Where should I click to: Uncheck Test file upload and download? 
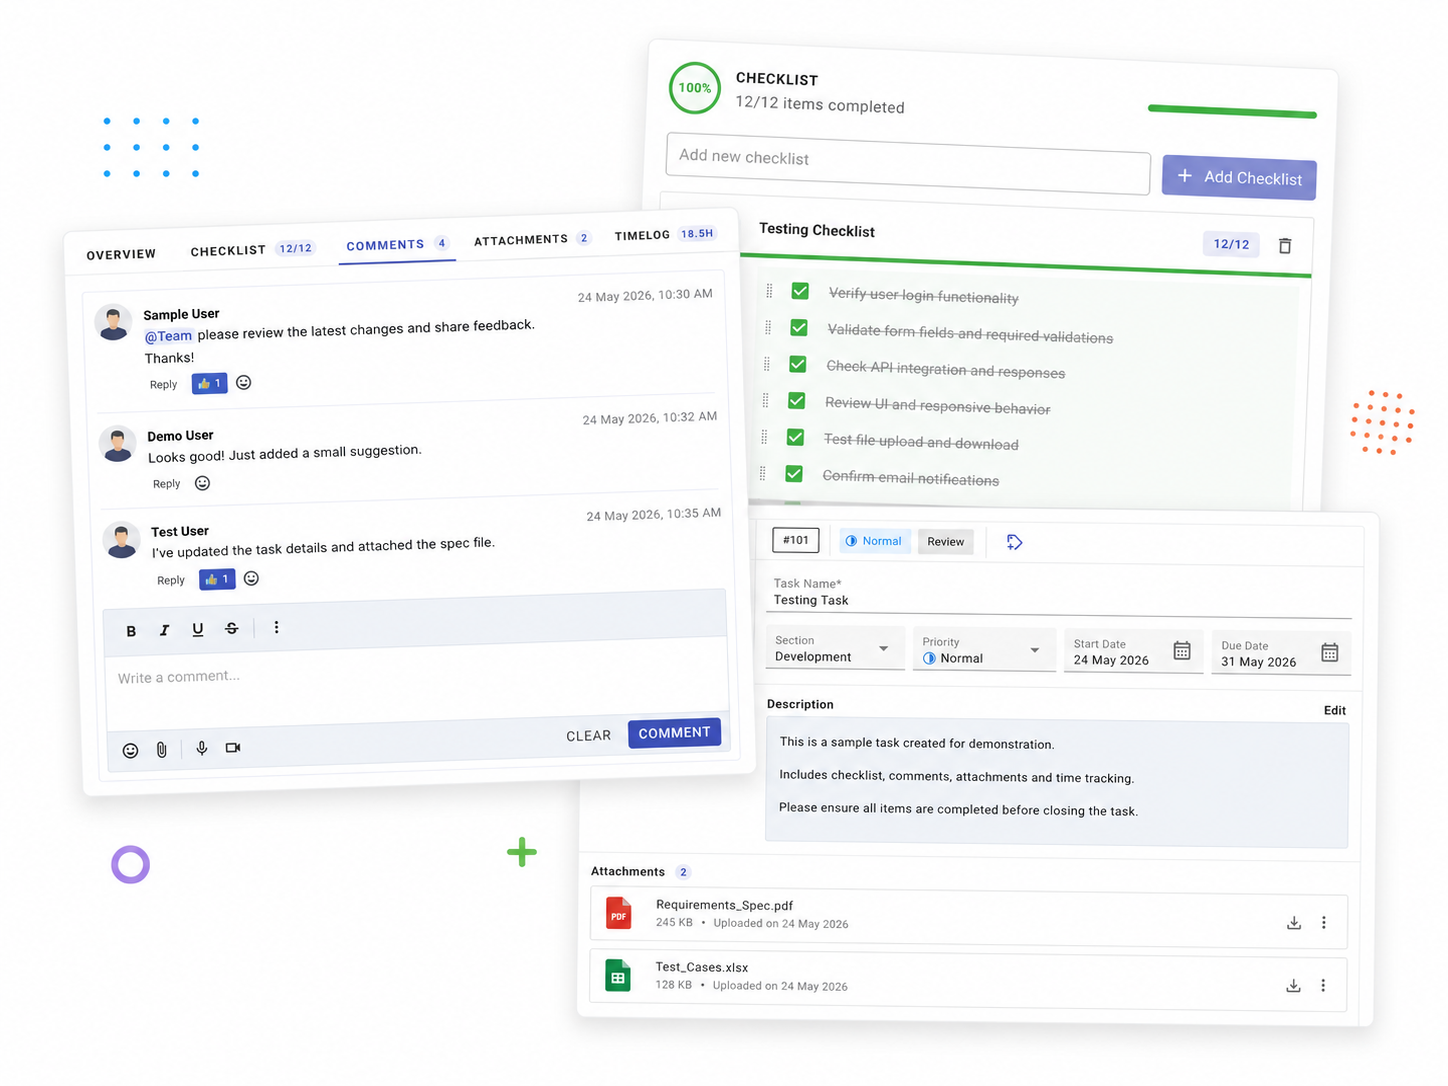(796, 437)
